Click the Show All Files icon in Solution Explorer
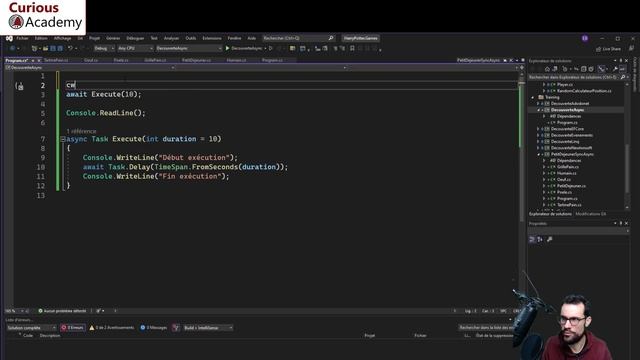The width and height of the screenshot is (640, 360). [x=591, y=69]
